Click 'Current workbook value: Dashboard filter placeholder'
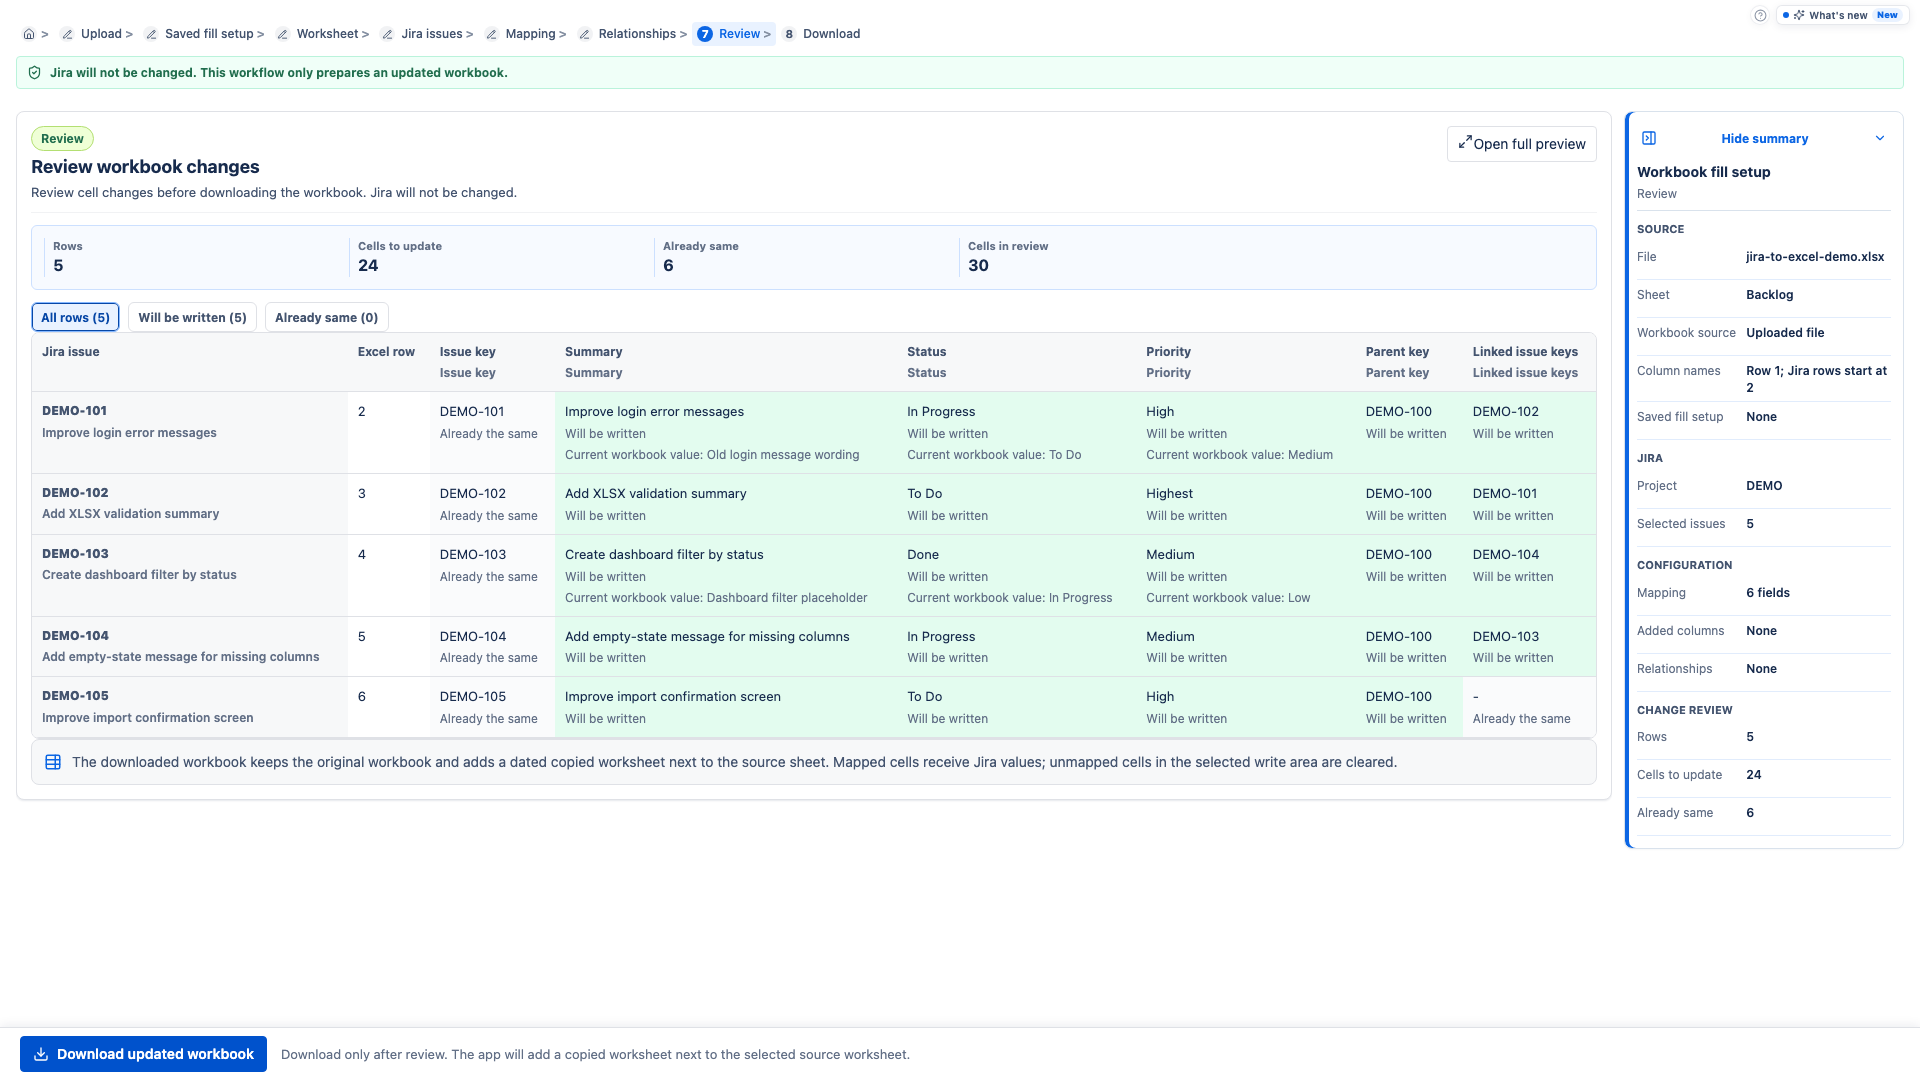 coord(716,598)
